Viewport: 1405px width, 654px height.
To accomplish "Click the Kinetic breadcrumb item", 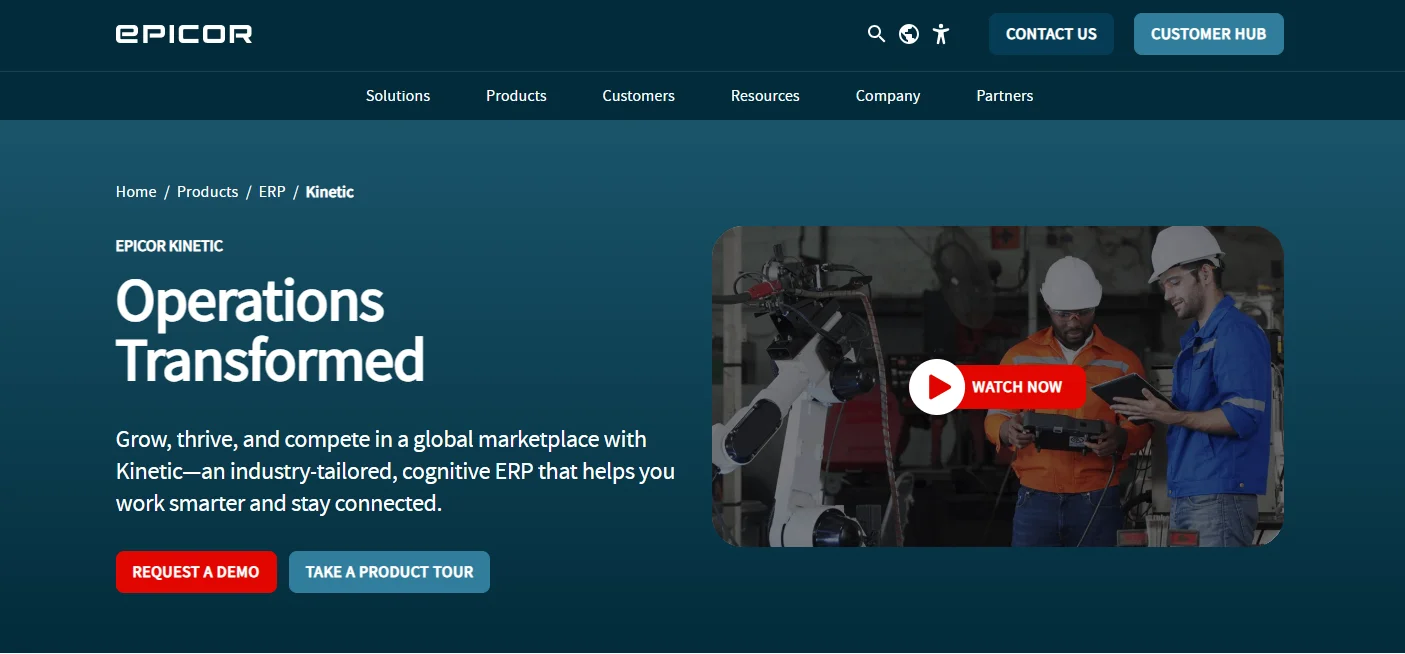I will coord(330,192).
